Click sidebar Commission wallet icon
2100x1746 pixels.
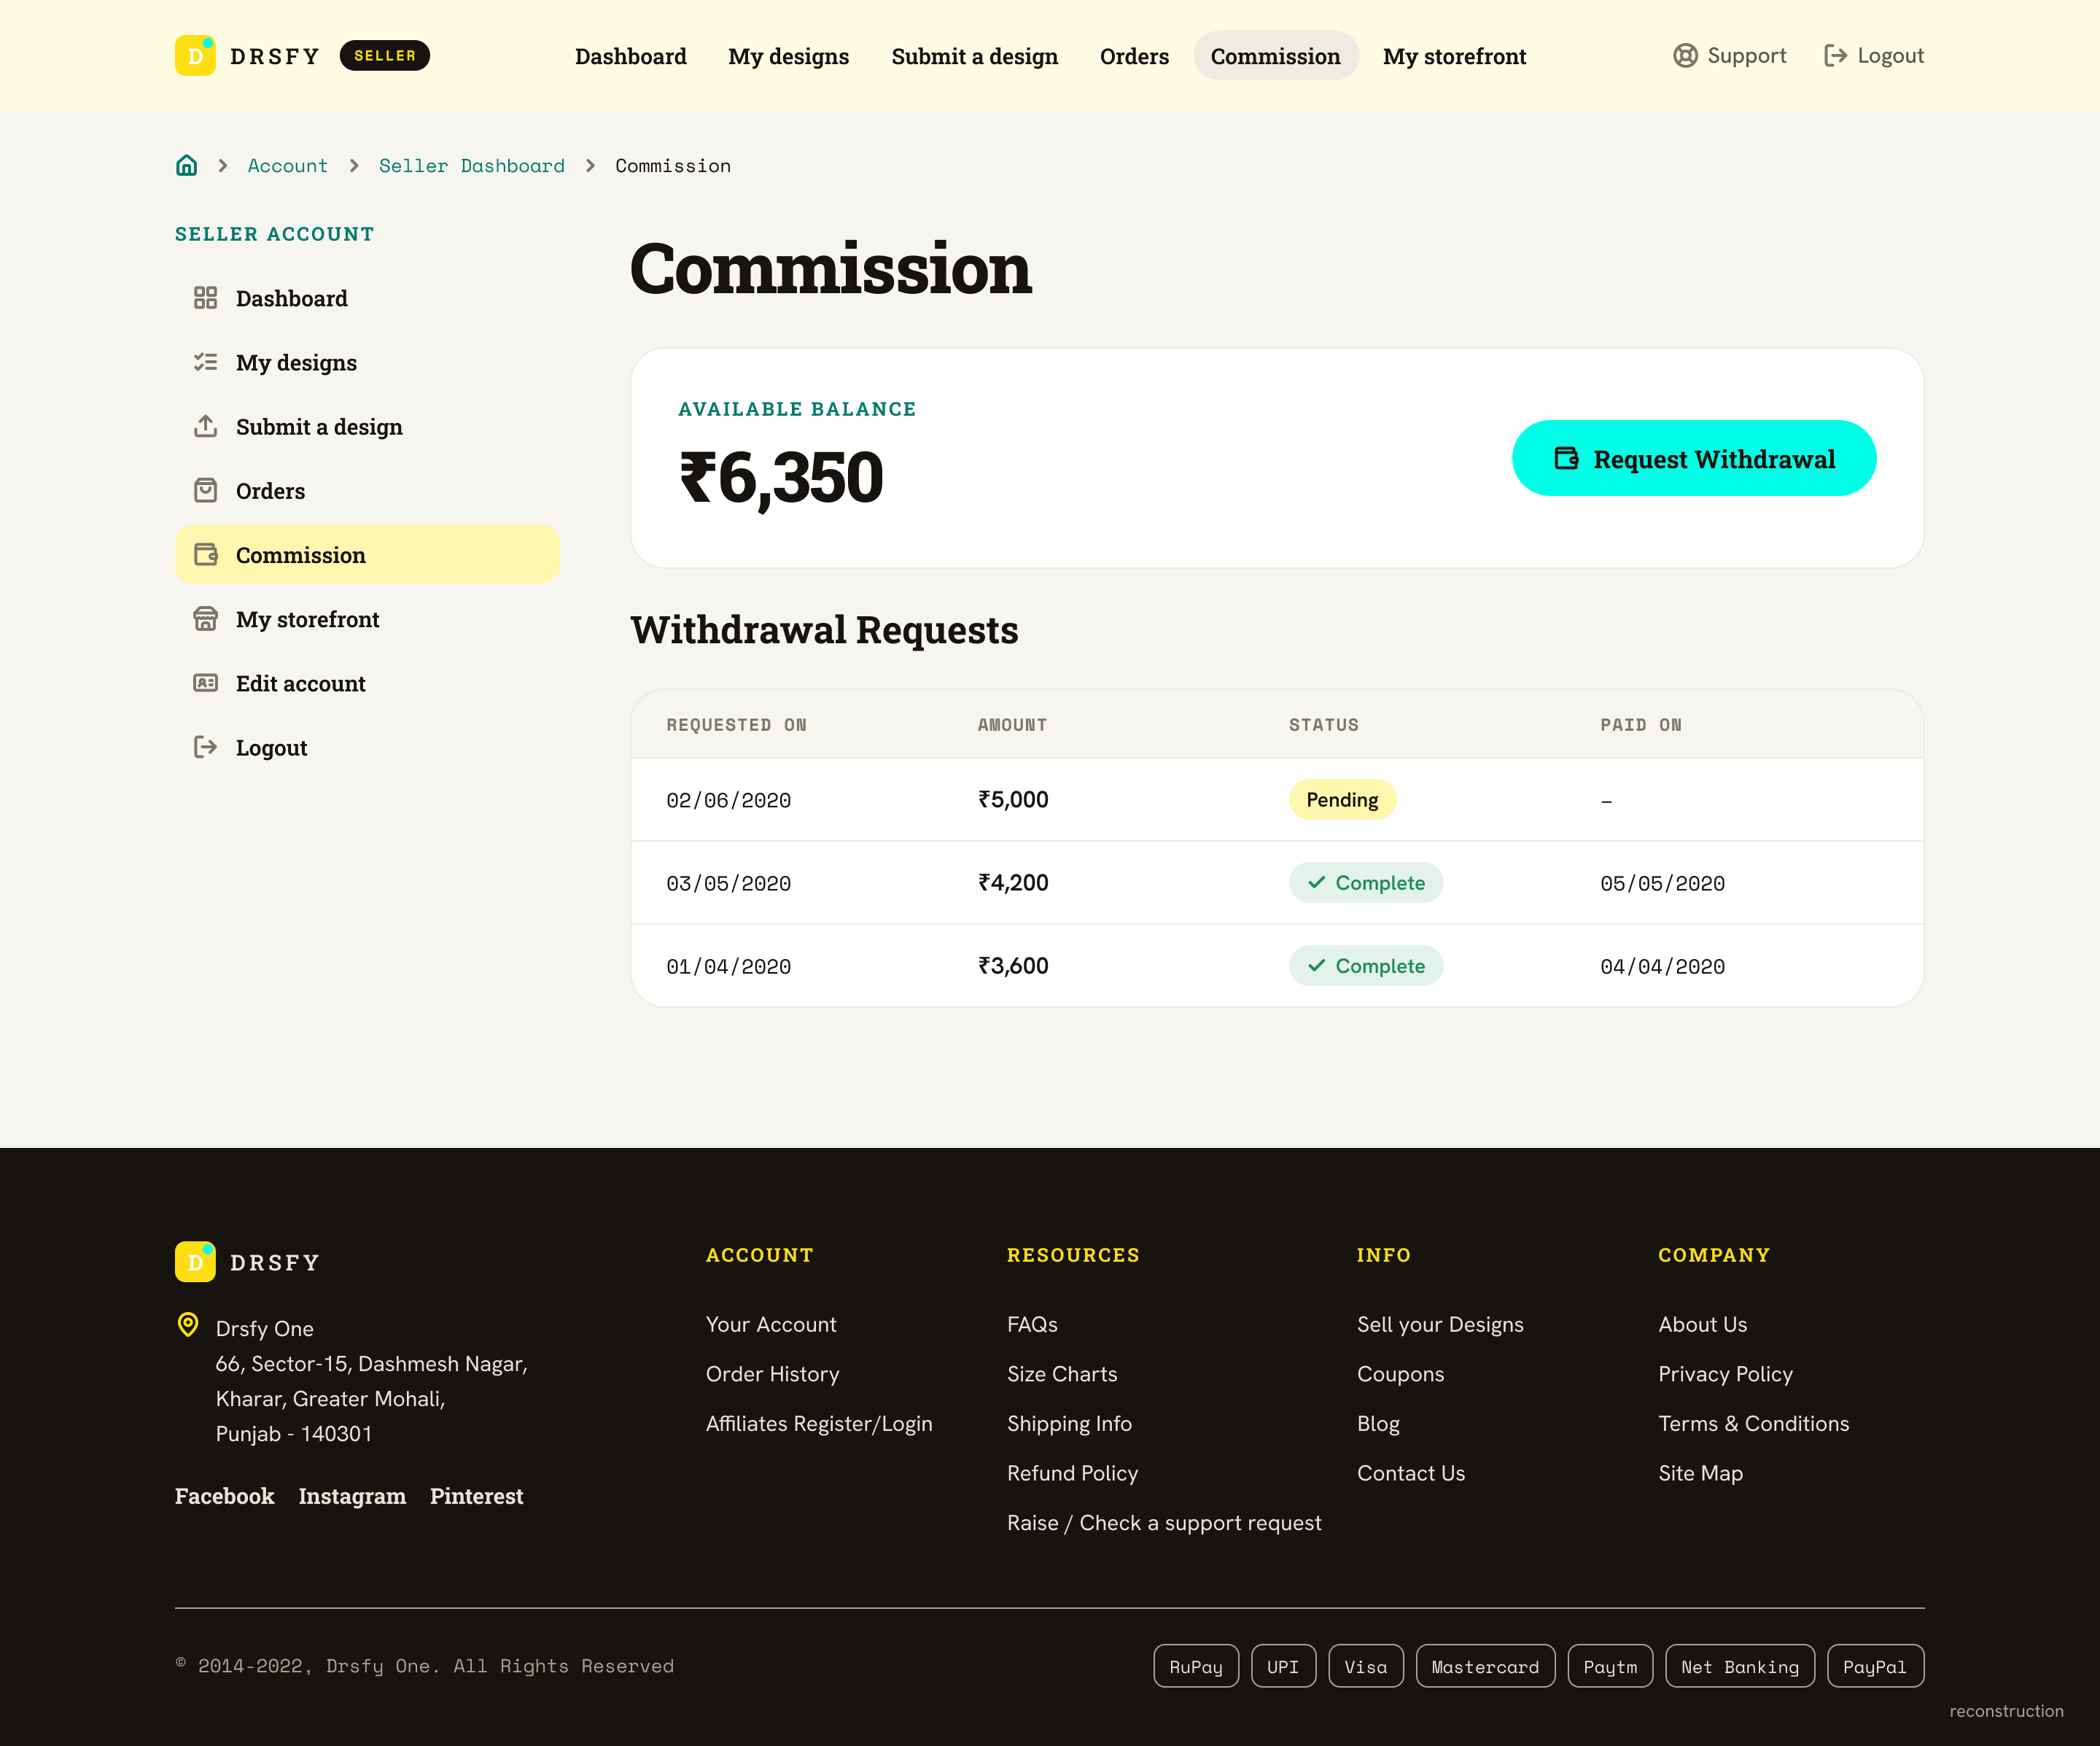(205, 555)
